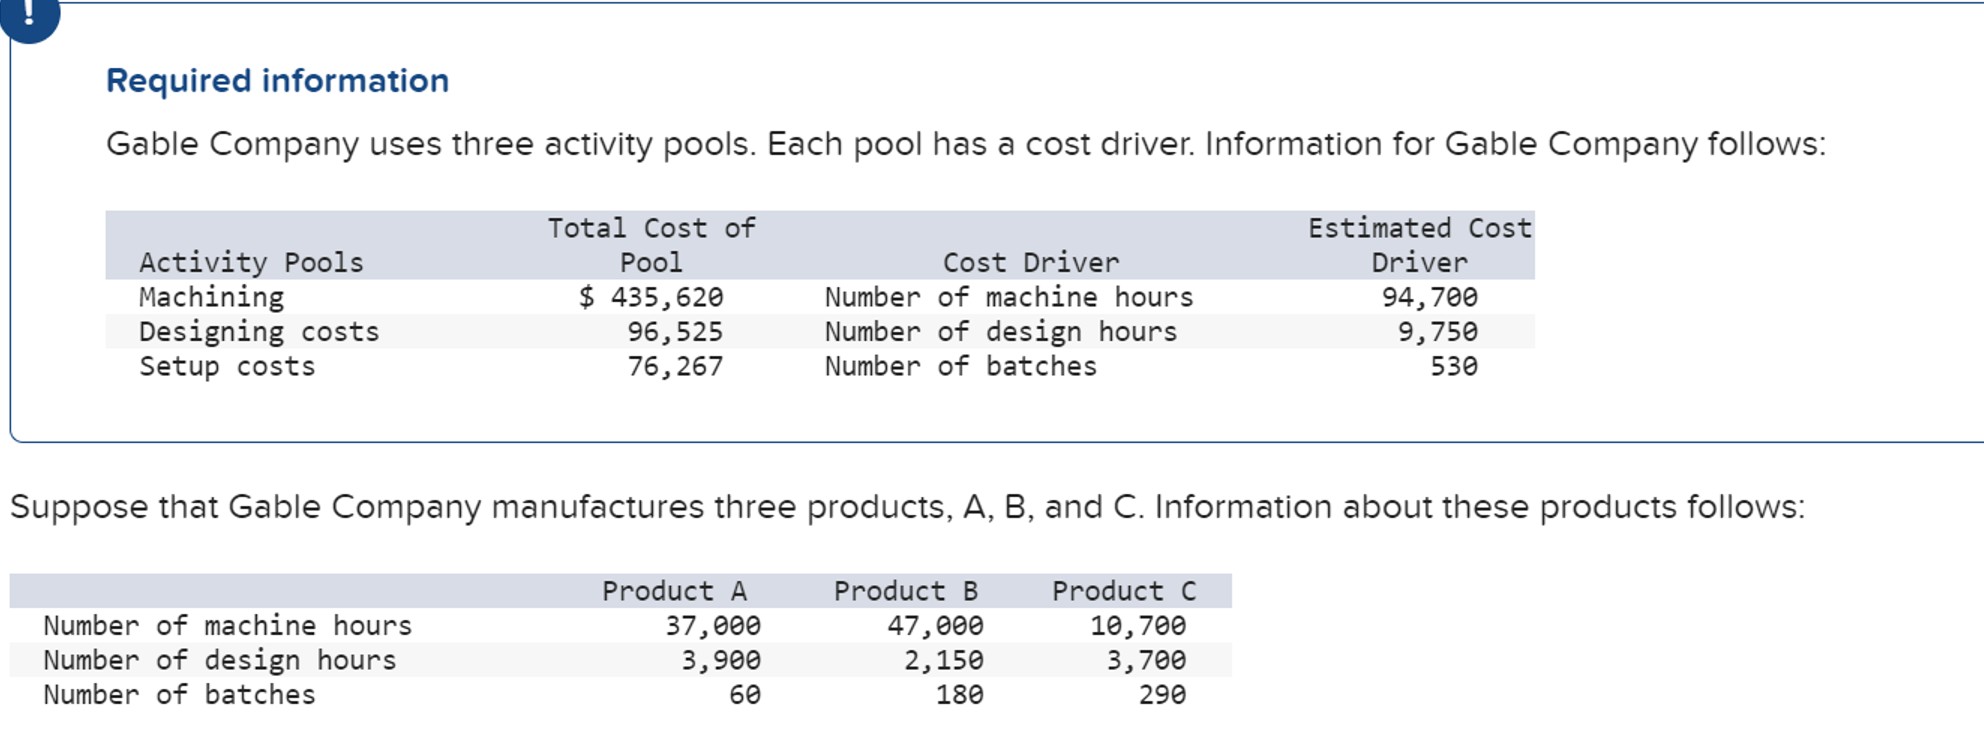This screenshot has height=741, width=1984.
Task: Click Product A batches value 60
Action: click(x=745, y=694)
